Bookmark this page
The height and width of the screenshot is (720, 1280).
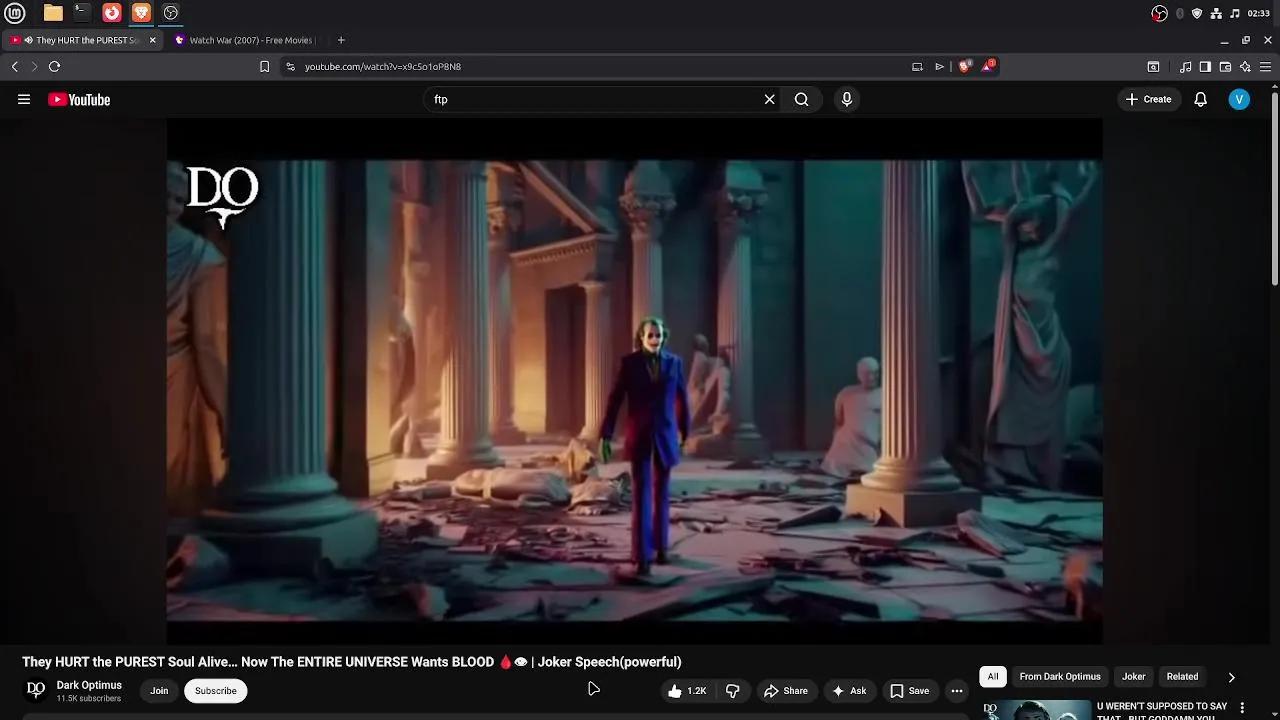(264, 67)
